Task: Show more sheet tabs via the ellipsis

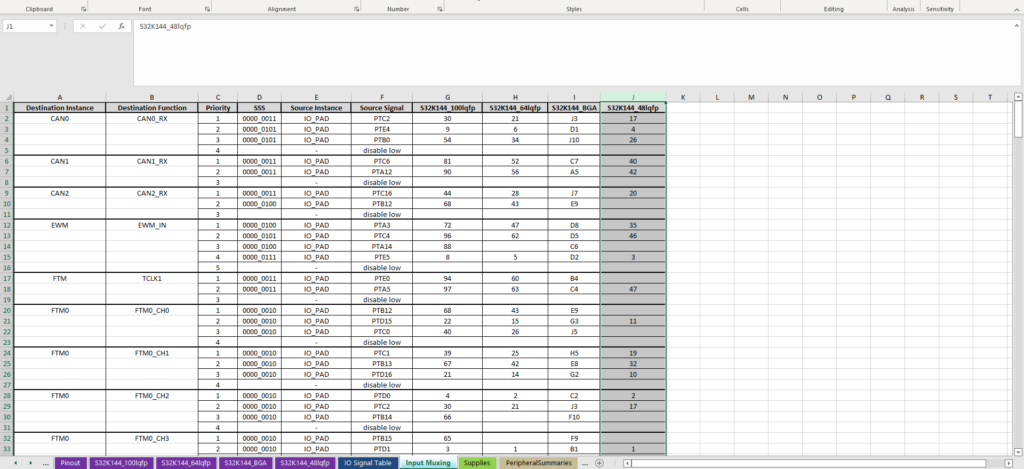Action: pyautogui.click(x=585, y=463)
